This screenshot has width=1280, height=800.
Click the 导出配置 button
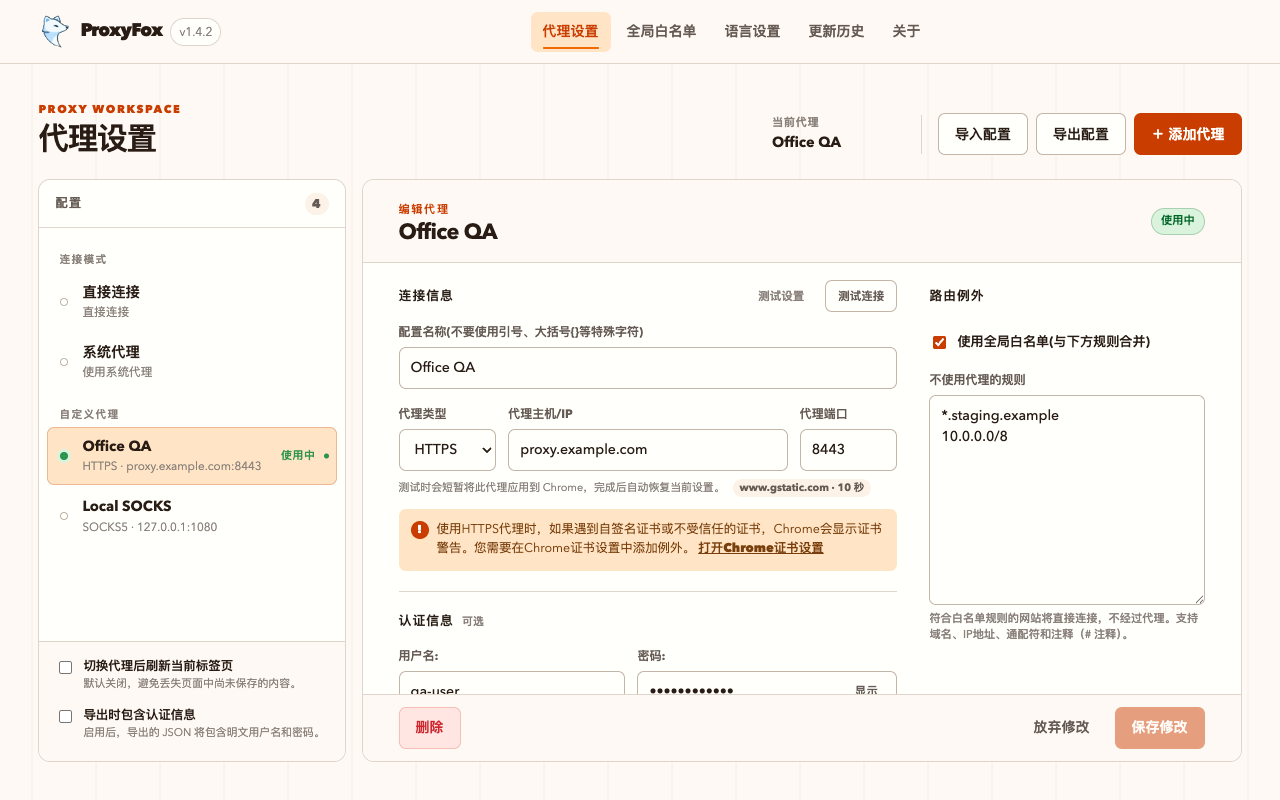click(1081, 134)
